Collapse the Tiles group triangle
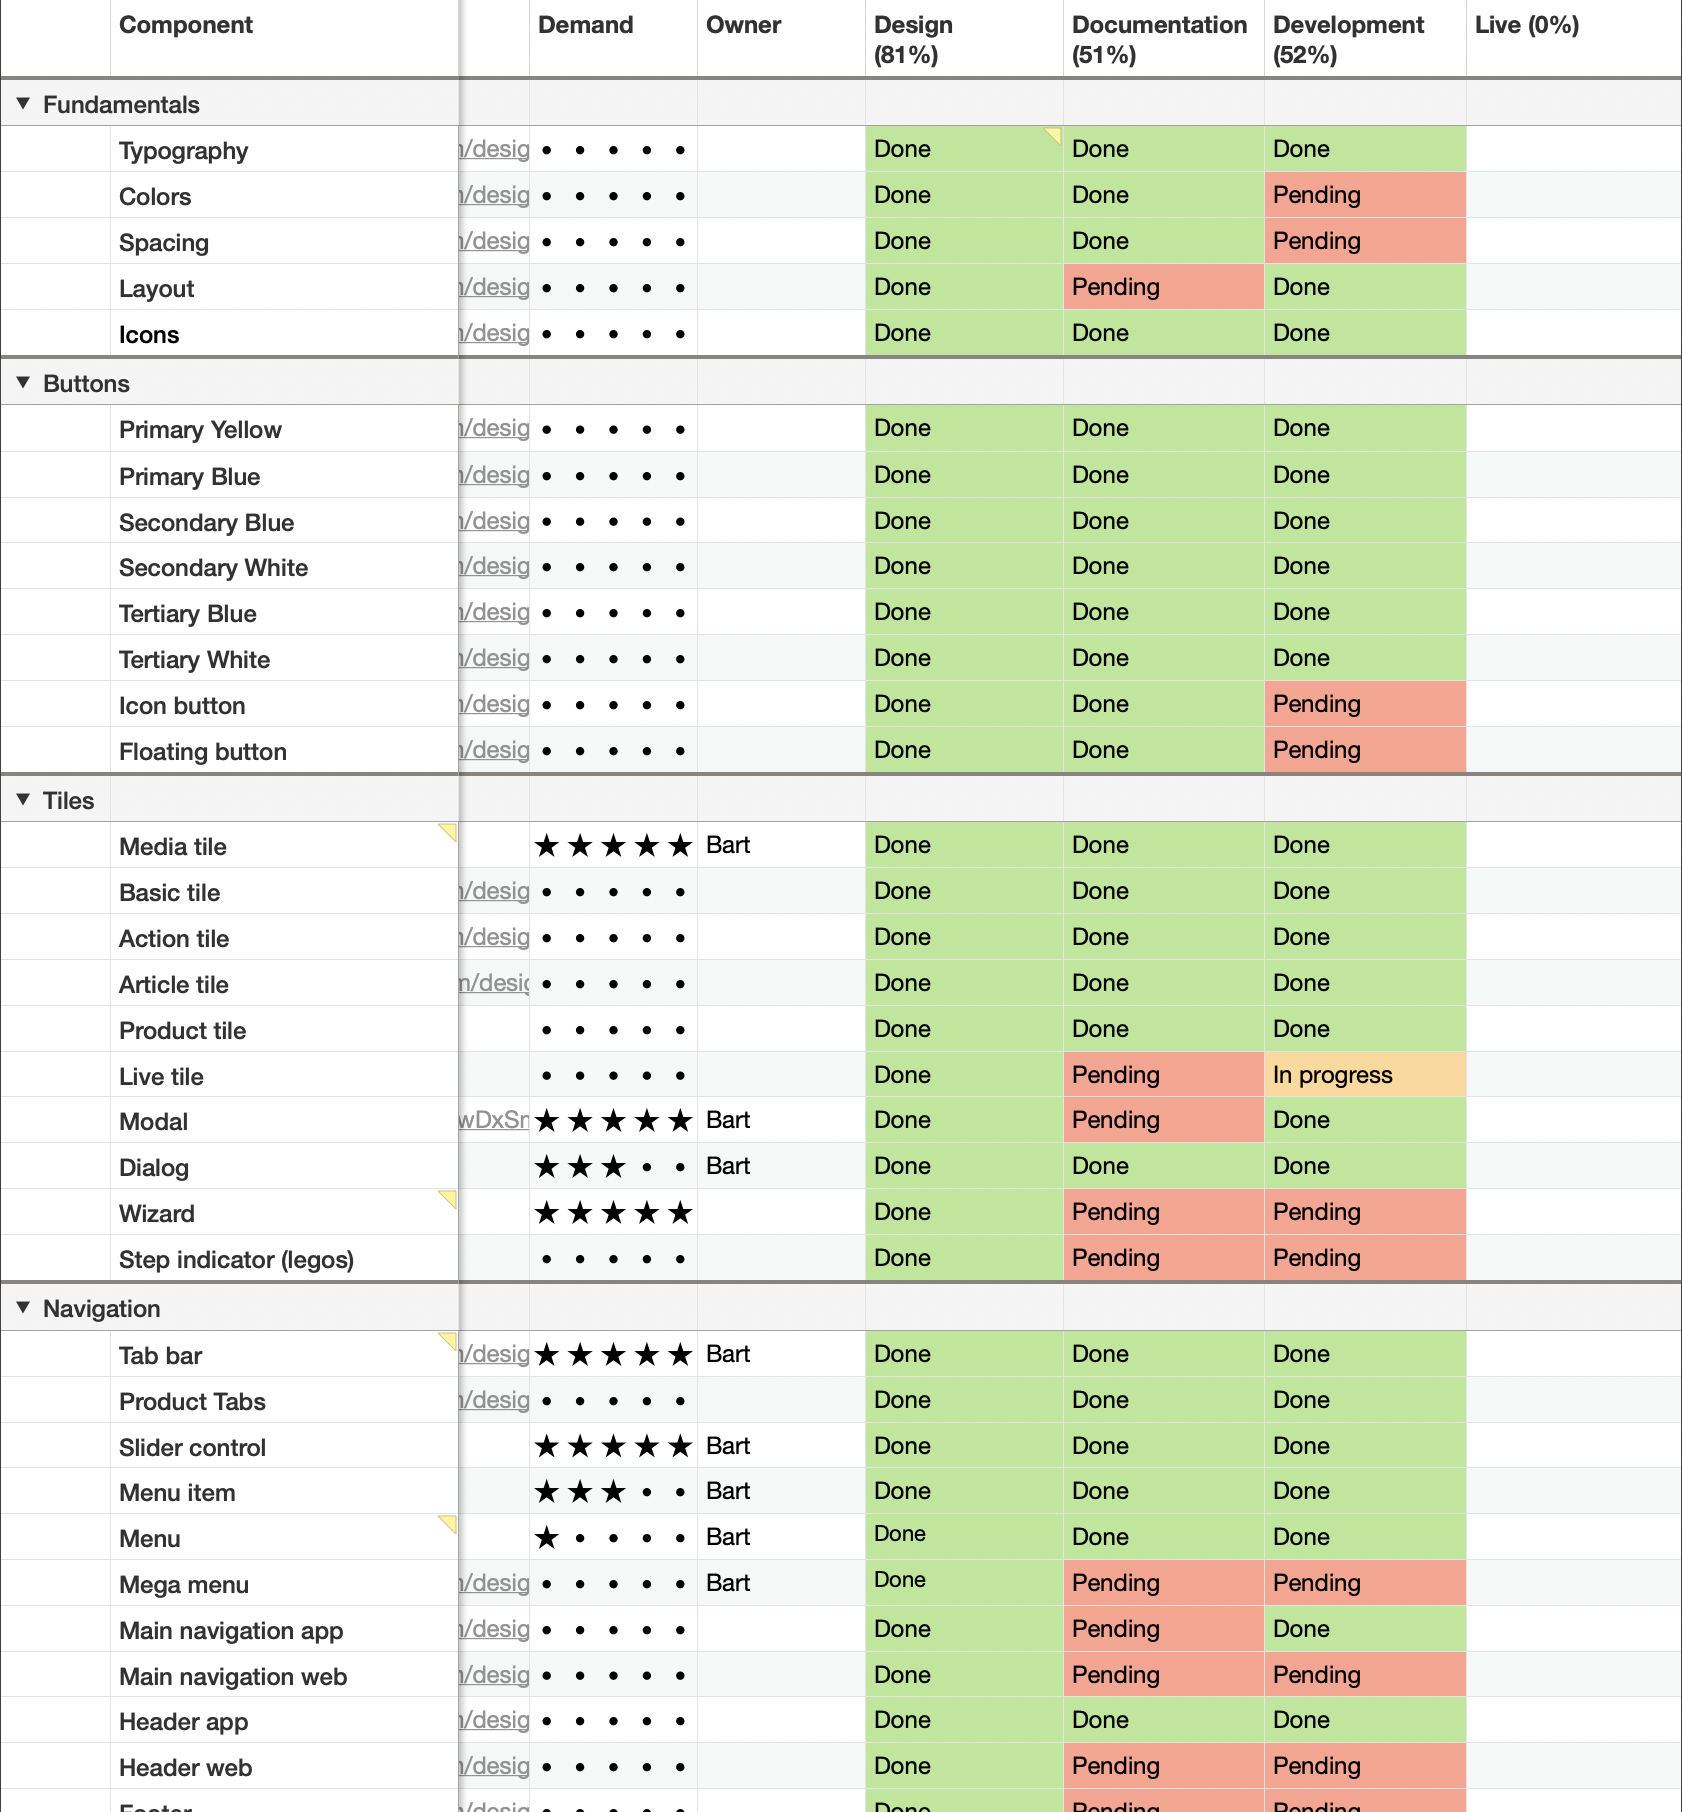 [23, 800]
